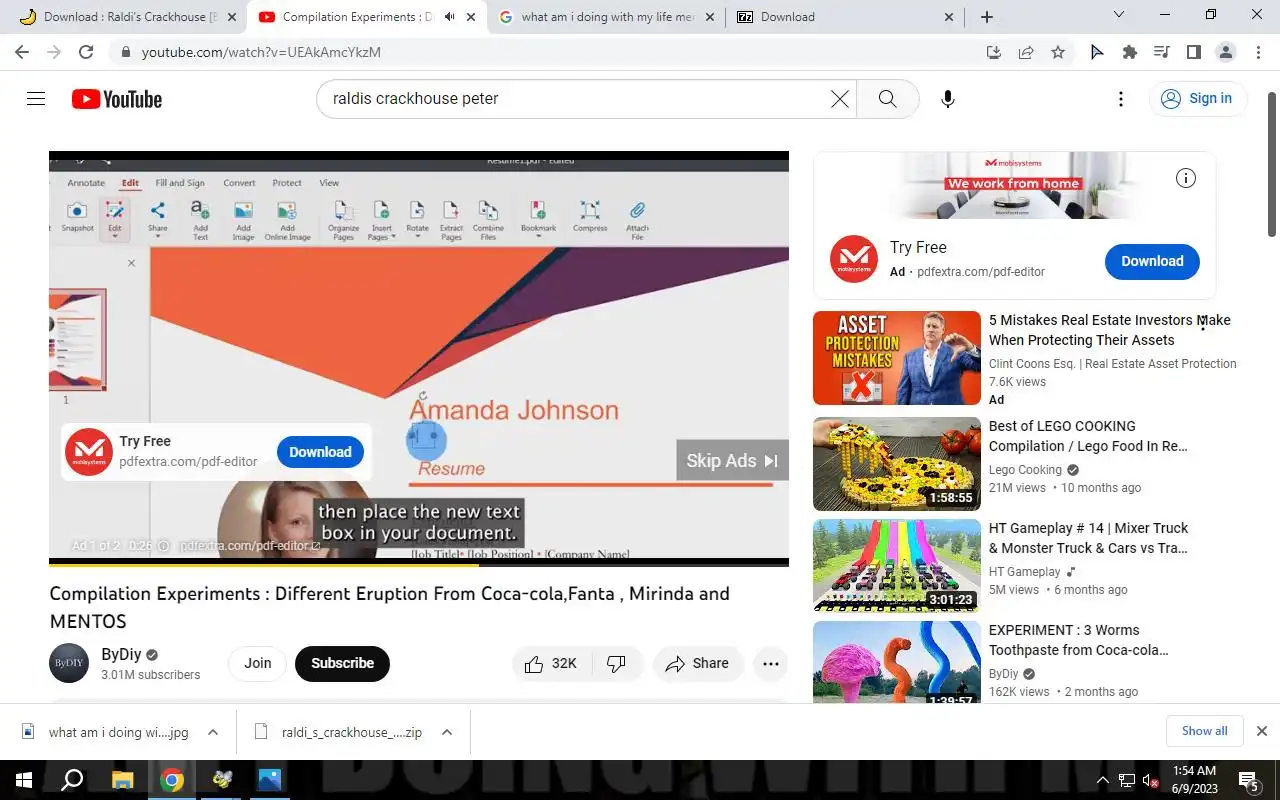Open Windows search on taskbar

(x=72, y=780)
